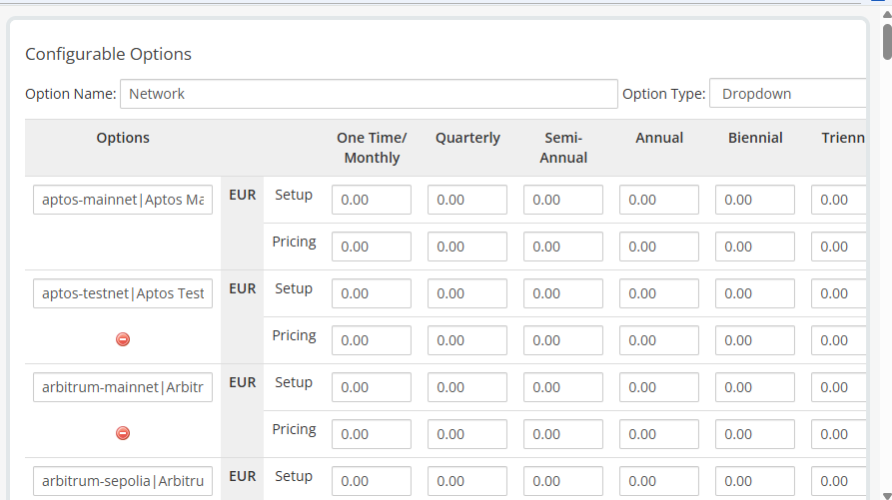Image resolution: width=892 pixels, height=500 pixels.
Task: Click aptos-testnet Setup Annual field
Action: 659,294
